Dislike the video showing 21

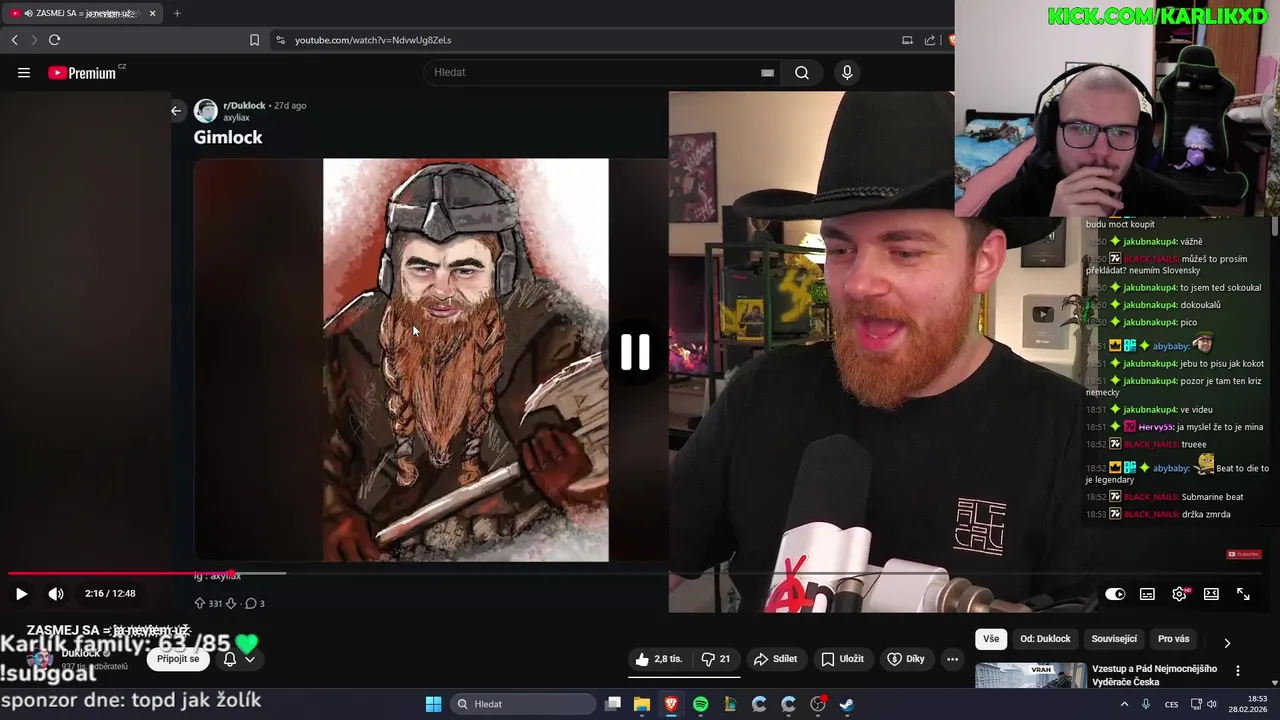[x=715, y=659]
